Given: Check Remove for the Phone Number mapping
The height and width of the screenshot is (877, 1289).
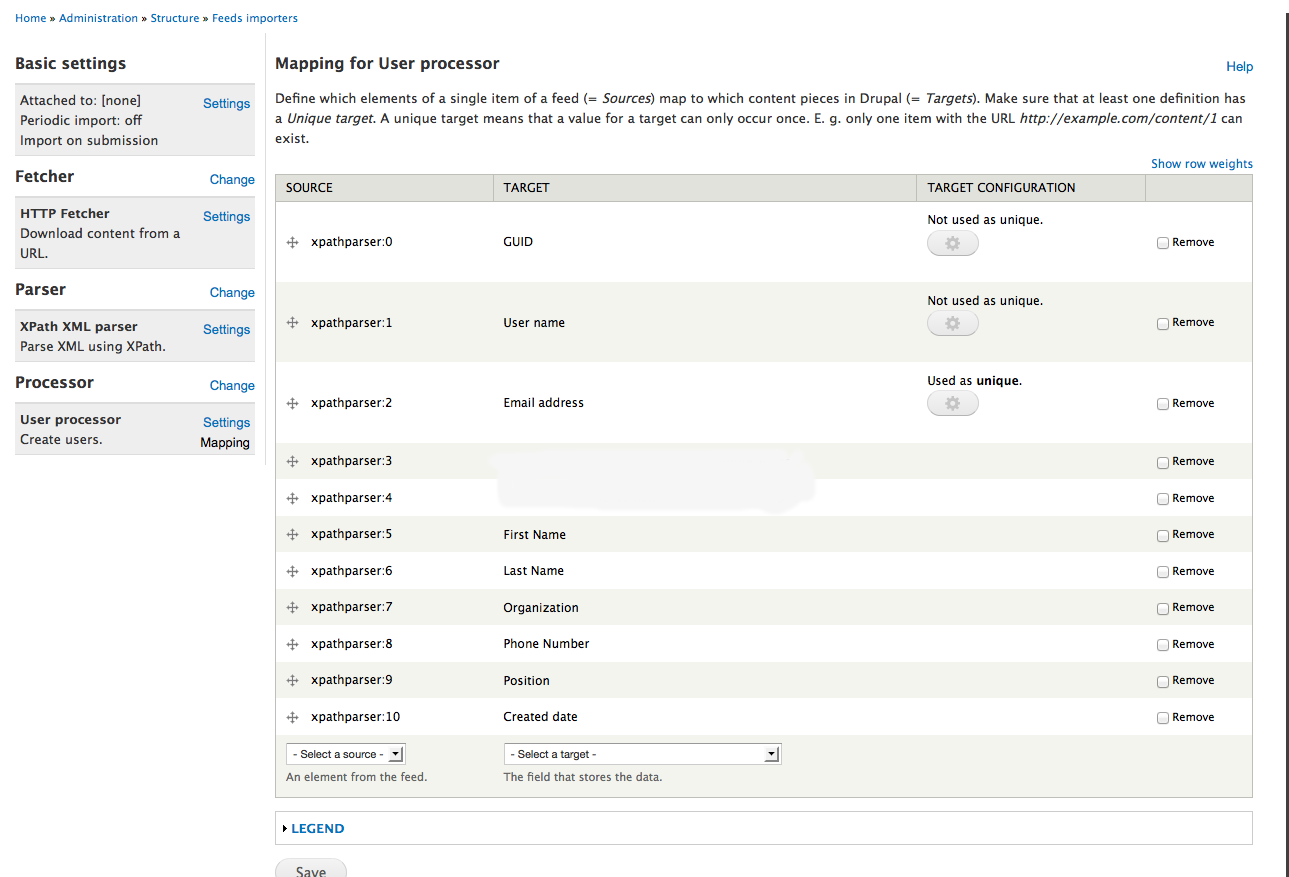Looking at the screenshot, I should [1163, 645].
